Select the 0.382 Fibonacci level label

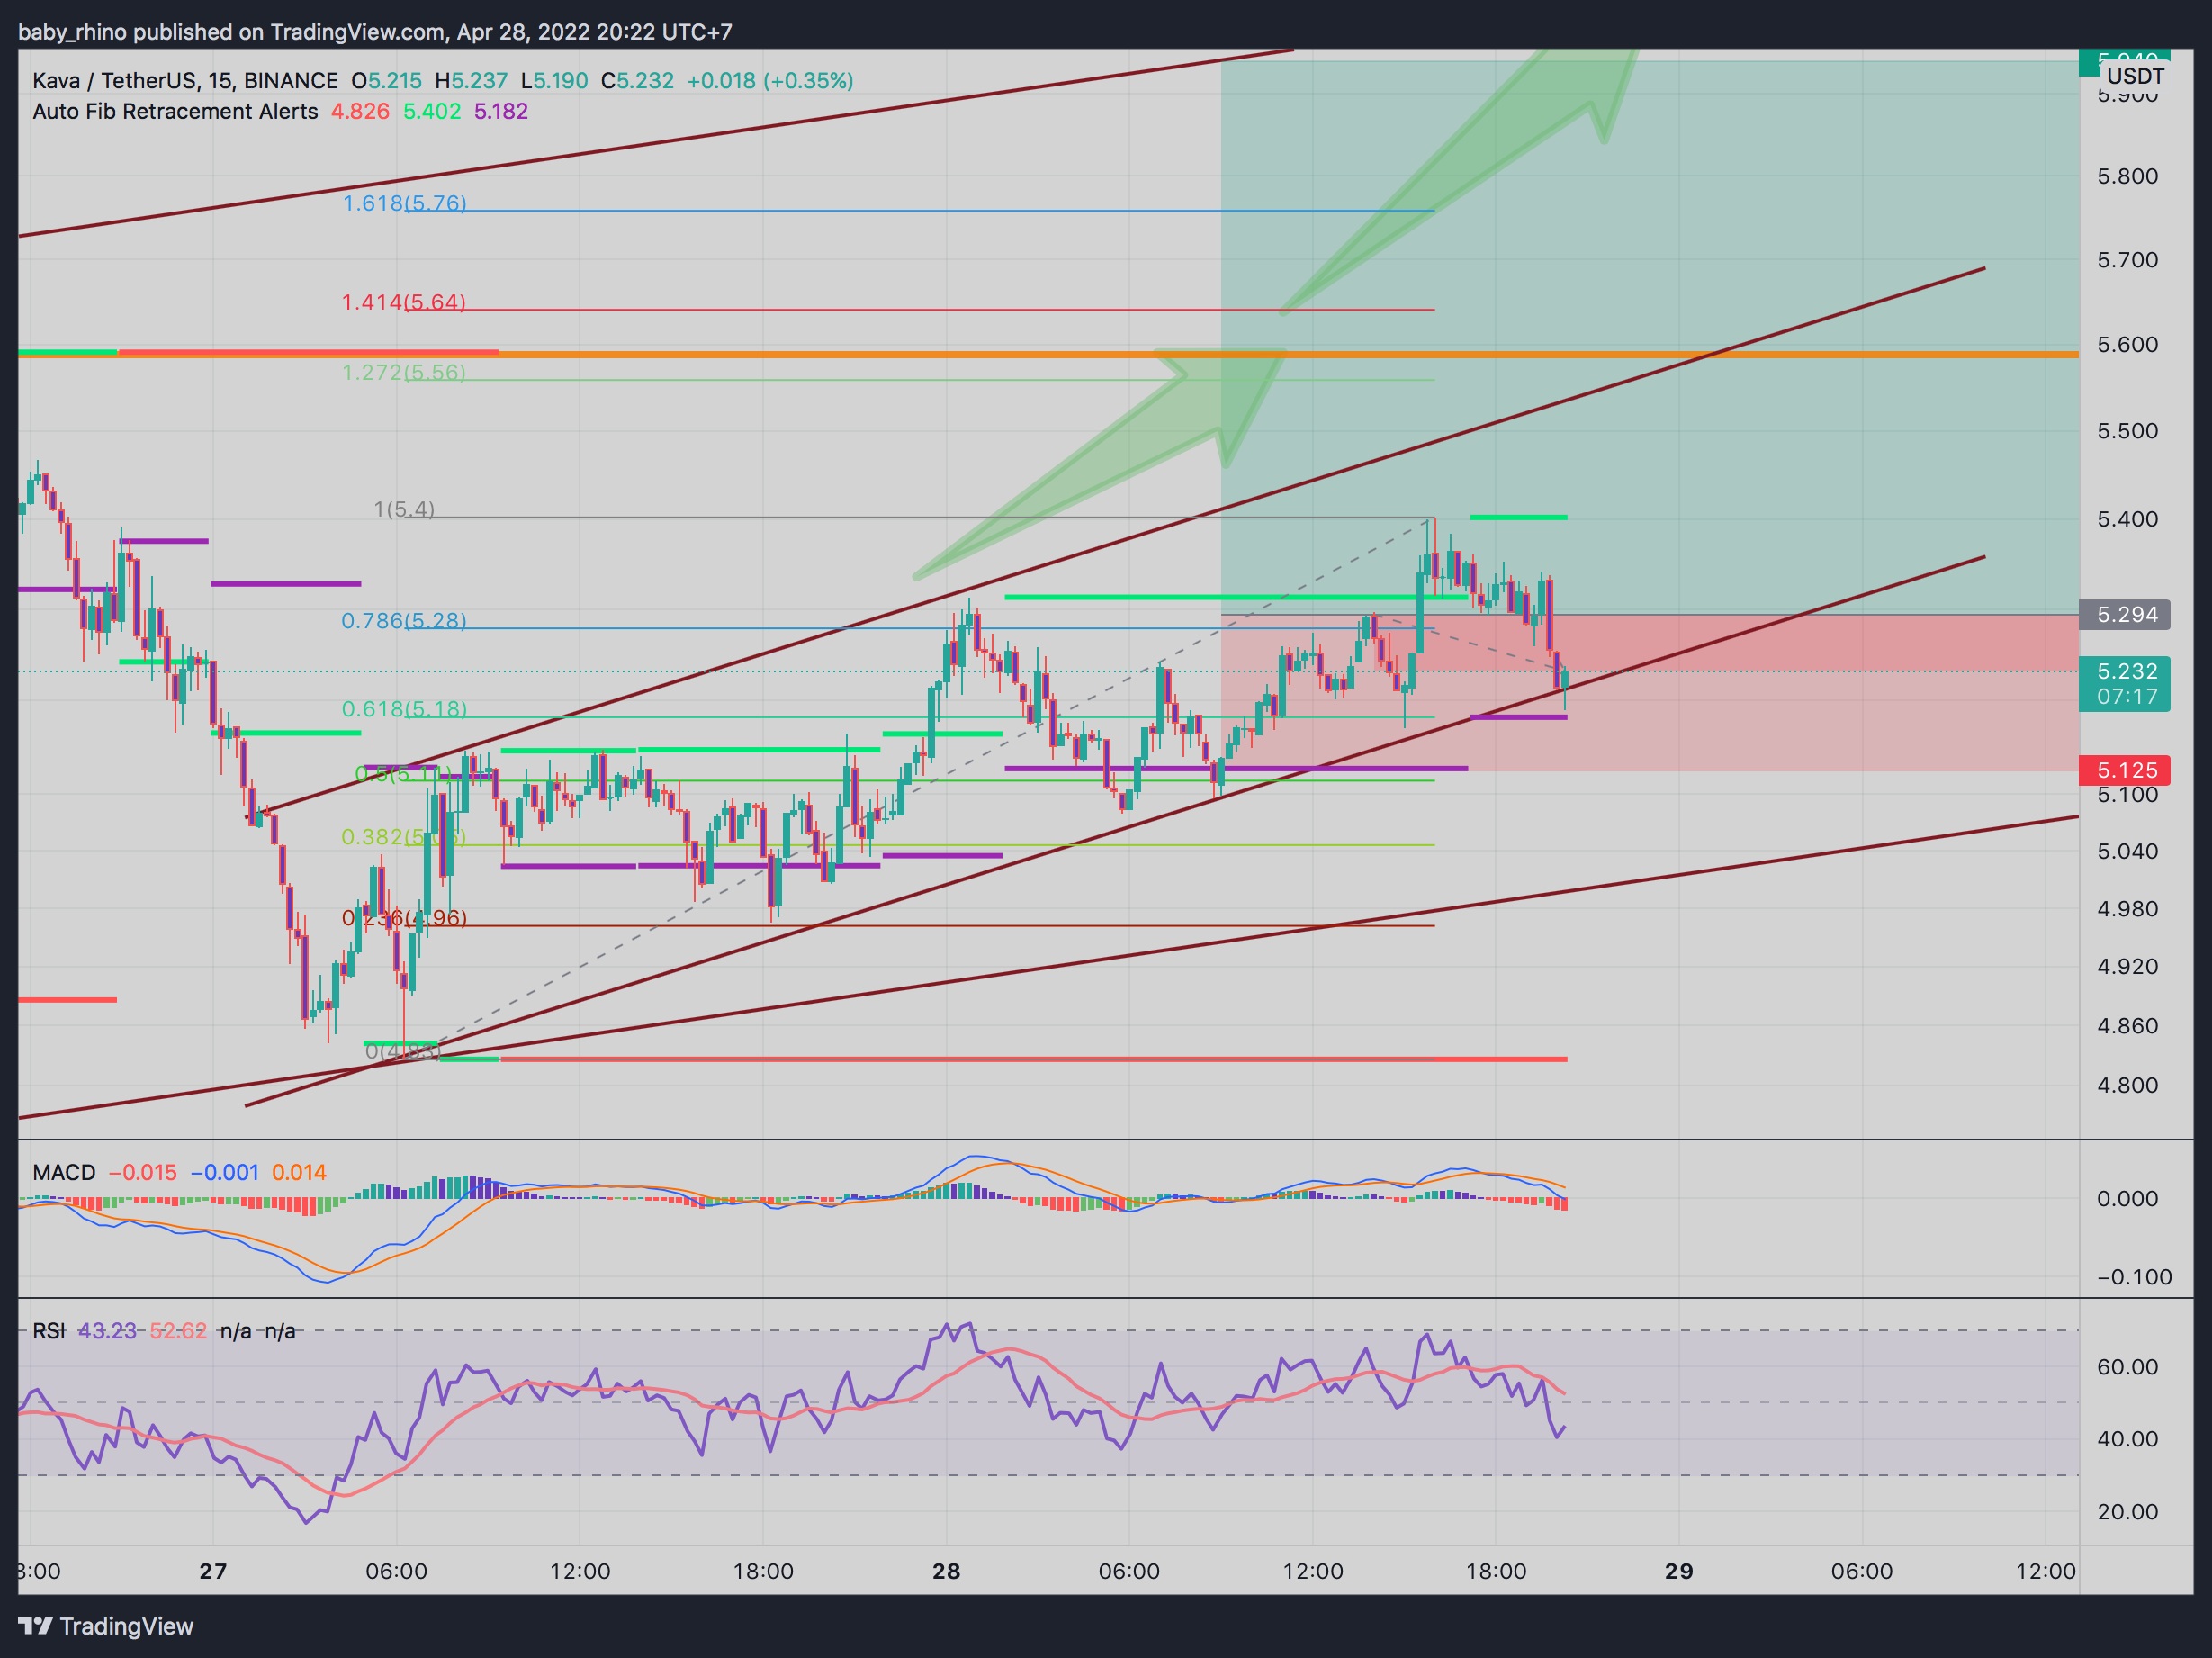404,836
